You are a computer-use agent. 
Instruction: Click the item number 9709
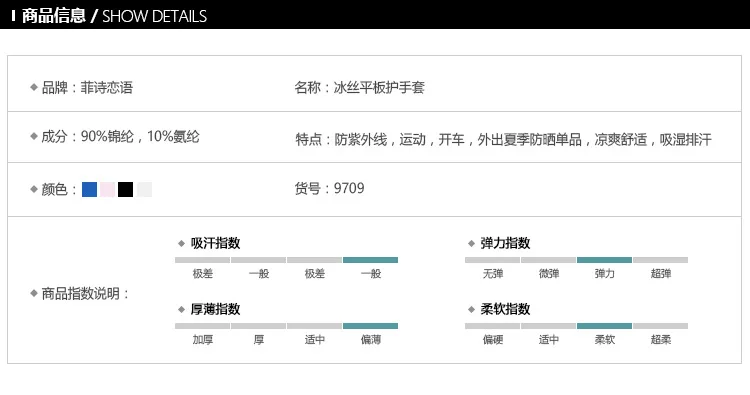tap(349, 188)
